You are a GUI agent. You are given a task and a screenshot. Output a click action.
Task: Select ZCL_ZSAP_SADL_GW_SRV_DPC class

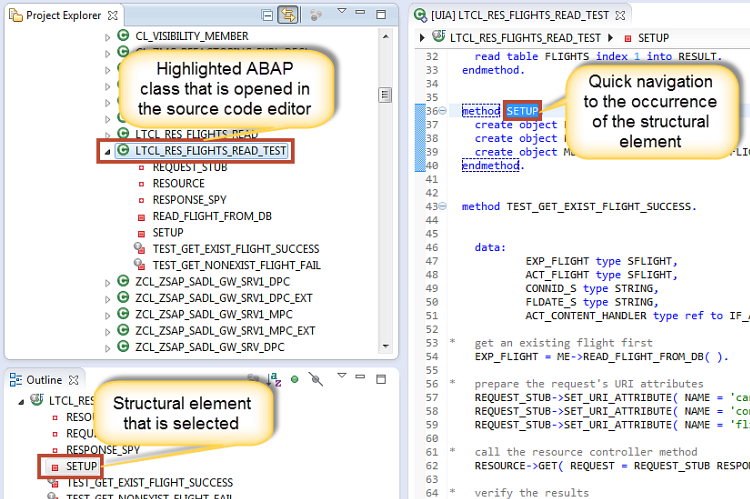point(210,347)
